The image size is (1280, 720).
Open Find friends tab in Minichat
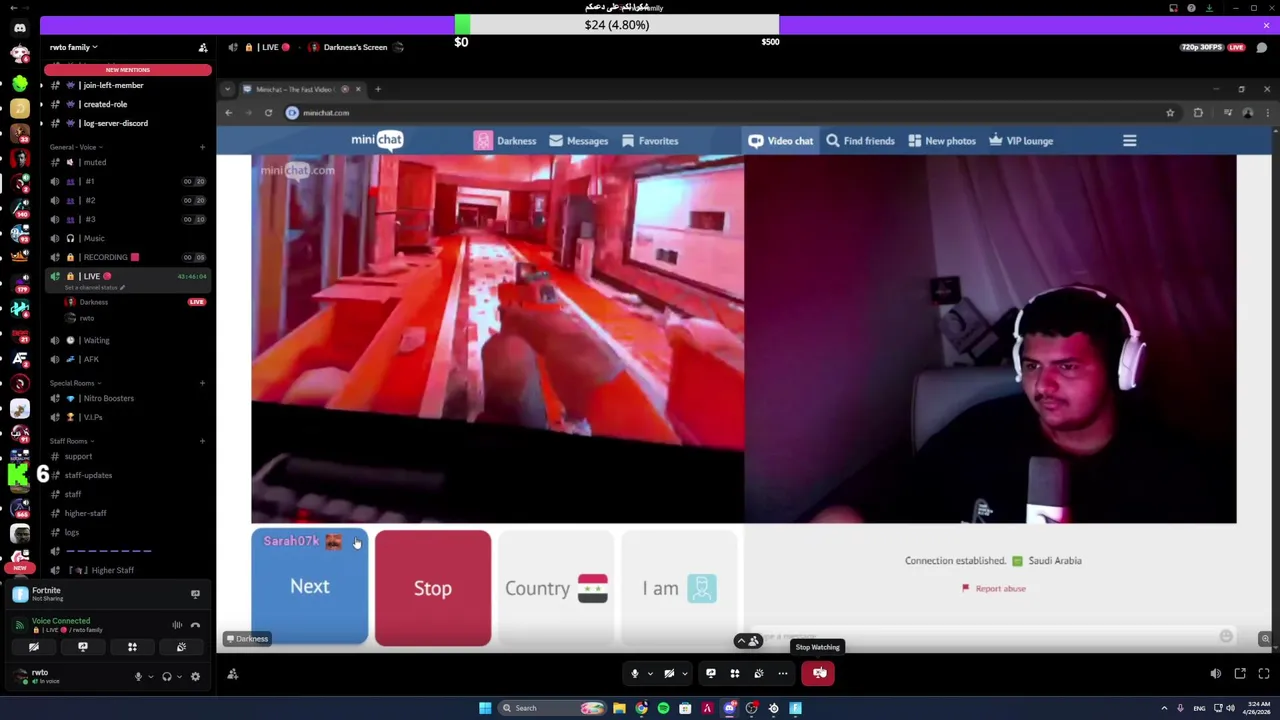point(860,141)
